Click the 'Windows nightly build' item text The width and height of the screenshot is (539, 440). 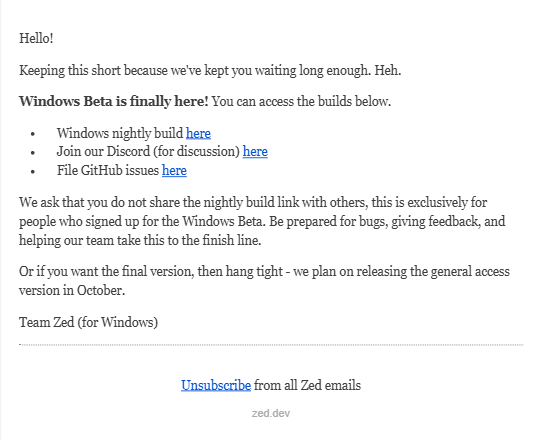coord(120,133)
